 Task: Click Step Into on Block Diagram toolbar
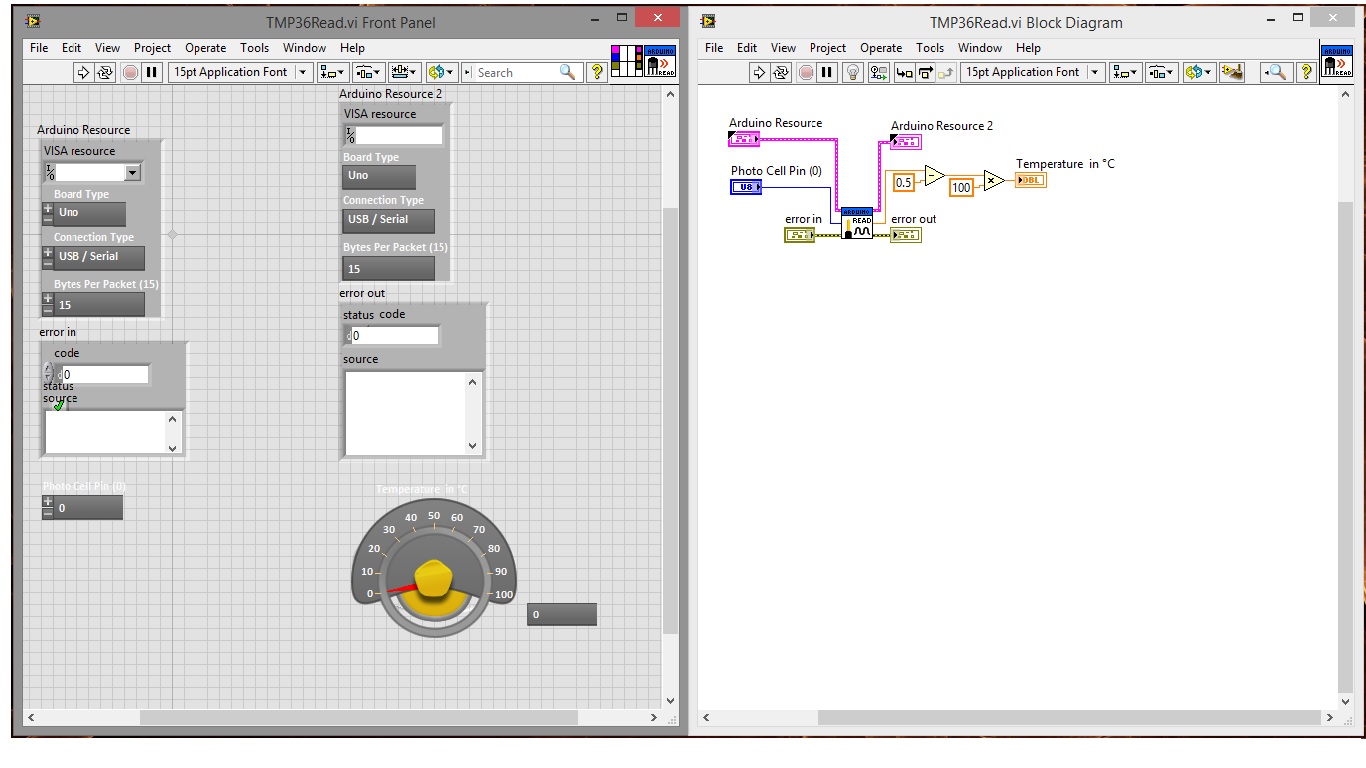(x=904, y=72)
